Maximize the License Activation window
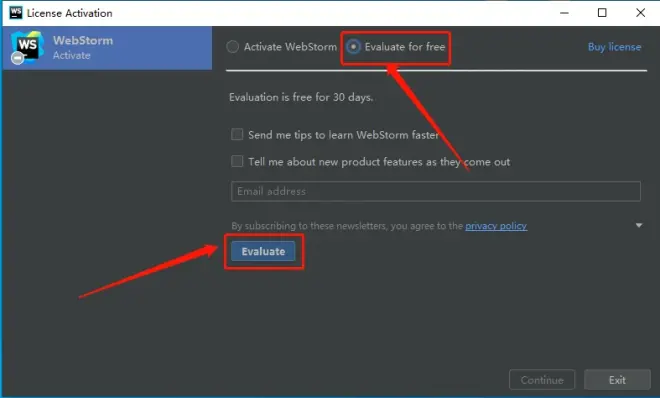This screenshot has height=398, width=660. tap(602, 13)
